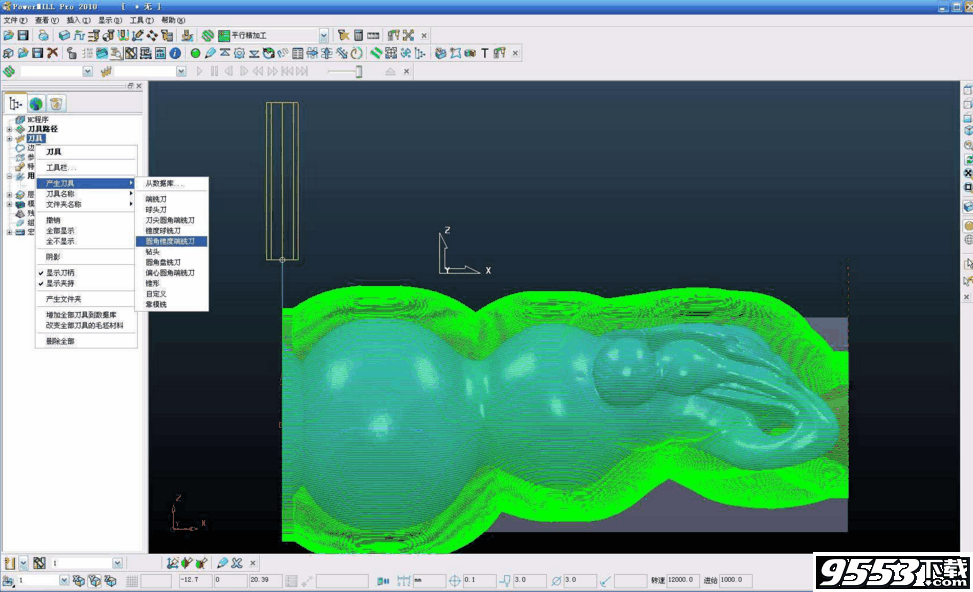Viewport: 973px width, 592px height.
Task: Expand the 刀具路径 tree node
Action: 8,127
